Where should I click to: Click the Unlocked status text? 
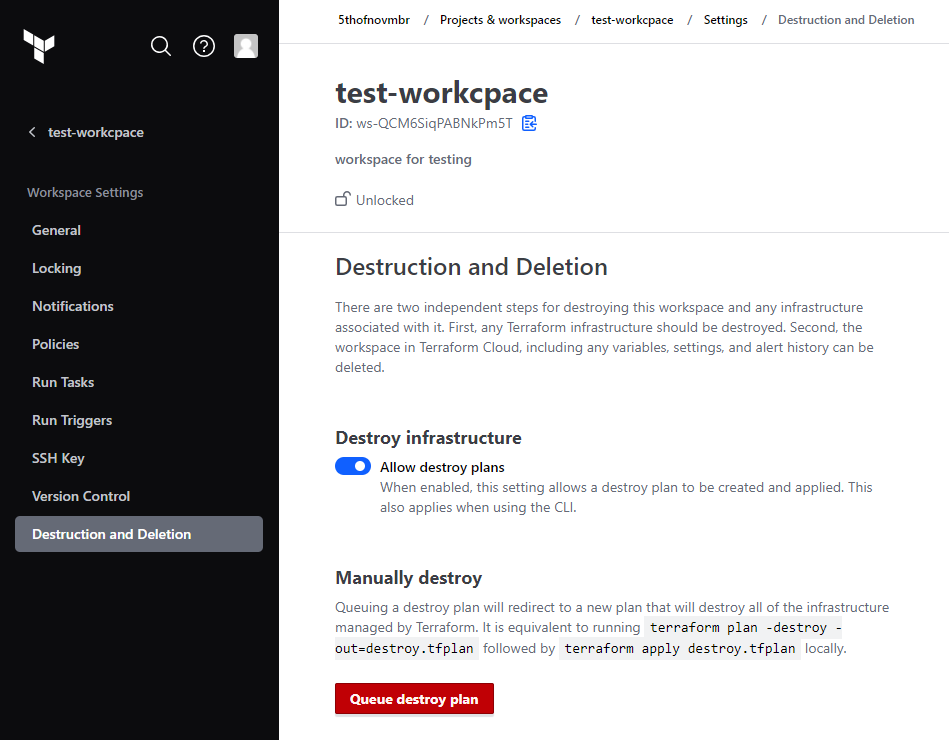point(385,200)
